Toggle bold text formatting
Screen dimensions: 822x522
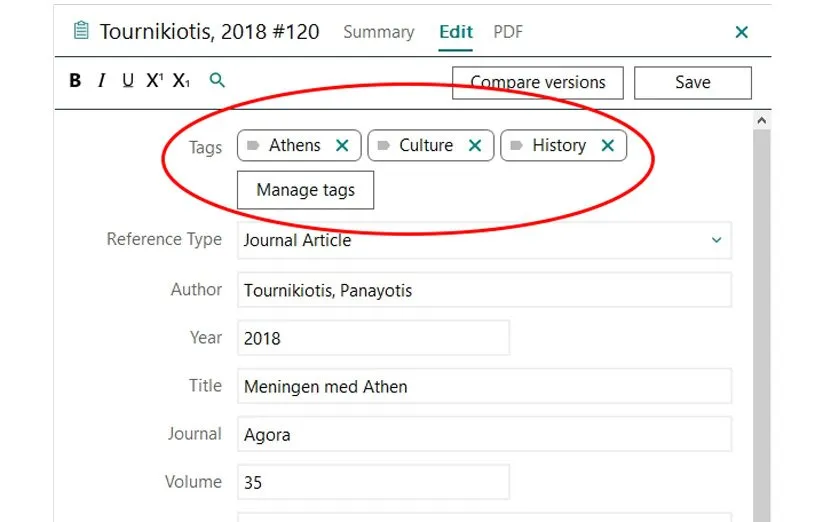pos(75,82)
